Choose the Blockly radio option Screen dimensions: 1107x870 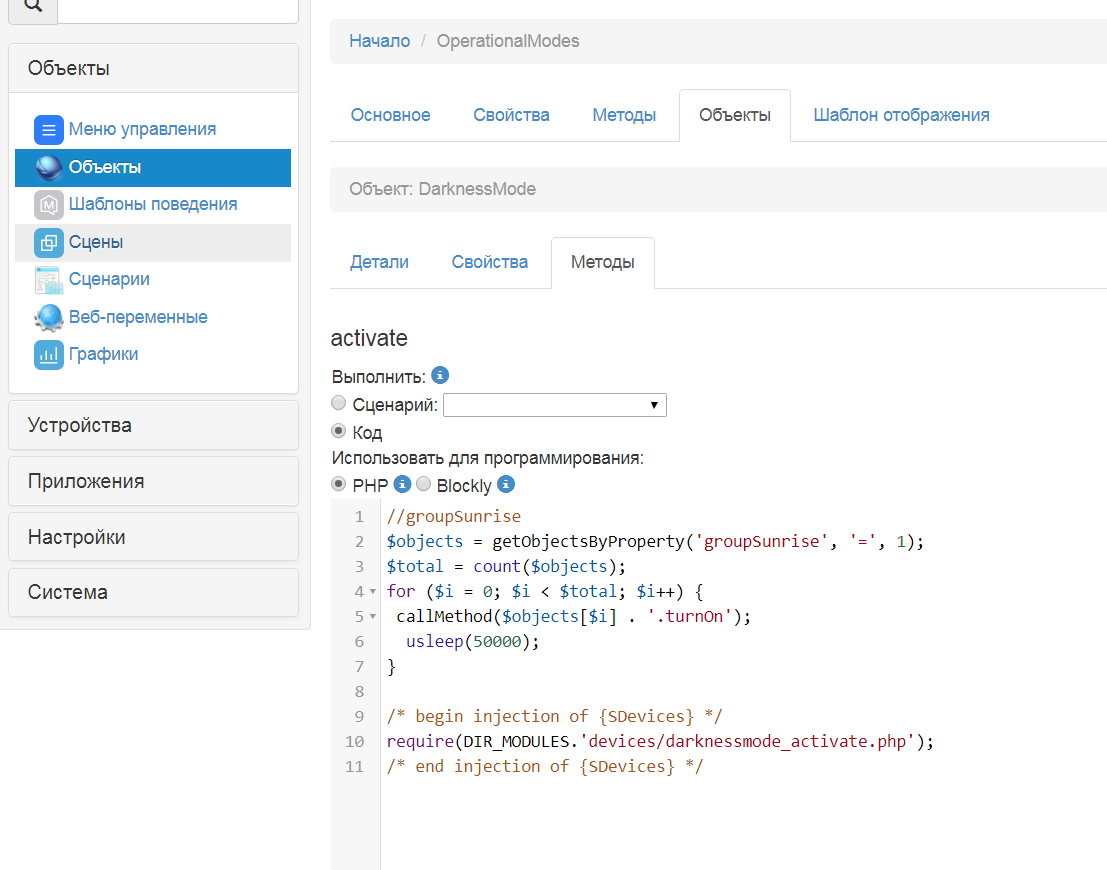pos(424,485)
